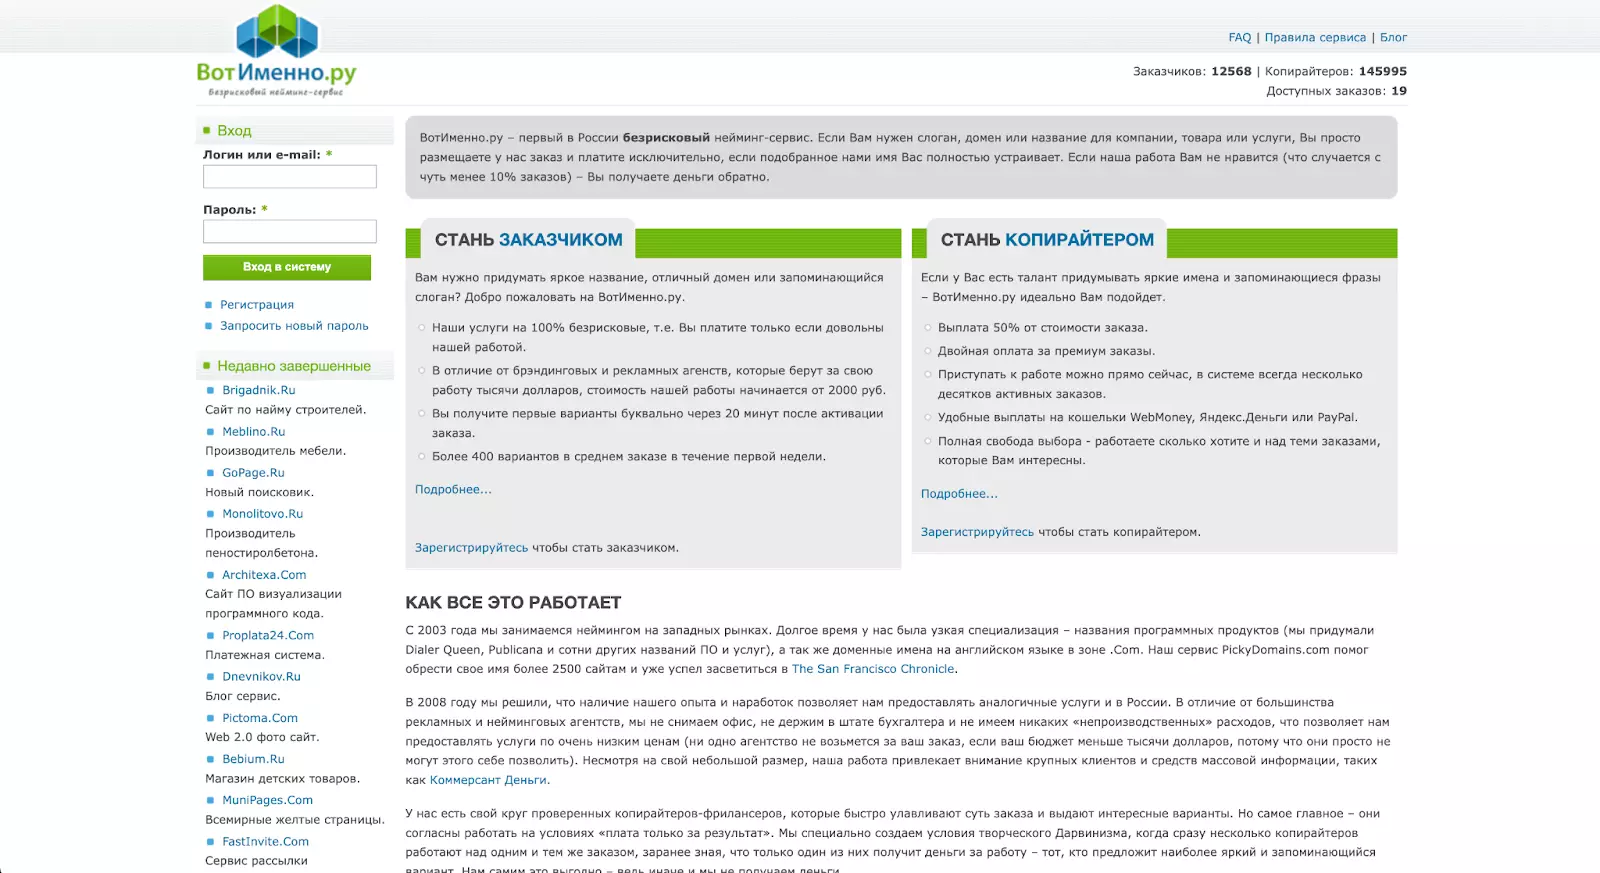Viewport: 1600px width, 873px height.
Task: Open Правила сервиса page
Action: 1315,38
